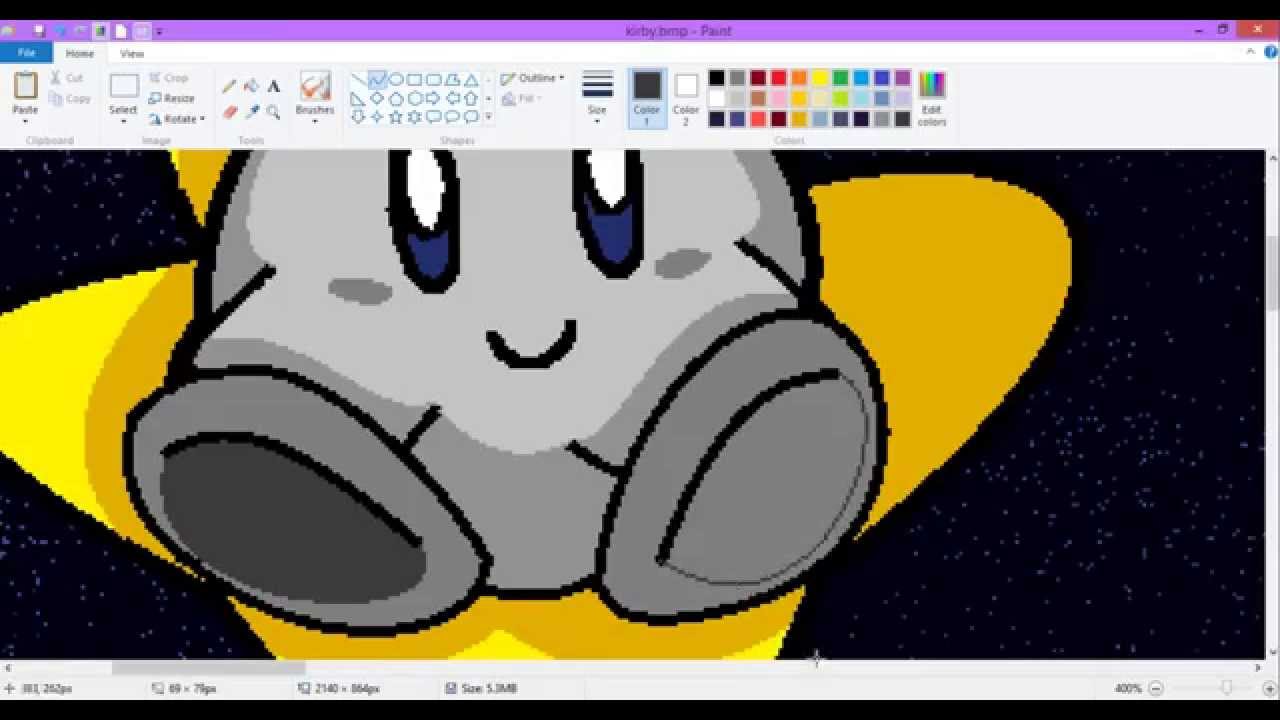This screenshot has height=720, width=1280.
Task: Open the Brushes dropdown arrow
Action: tap(315, 121)
